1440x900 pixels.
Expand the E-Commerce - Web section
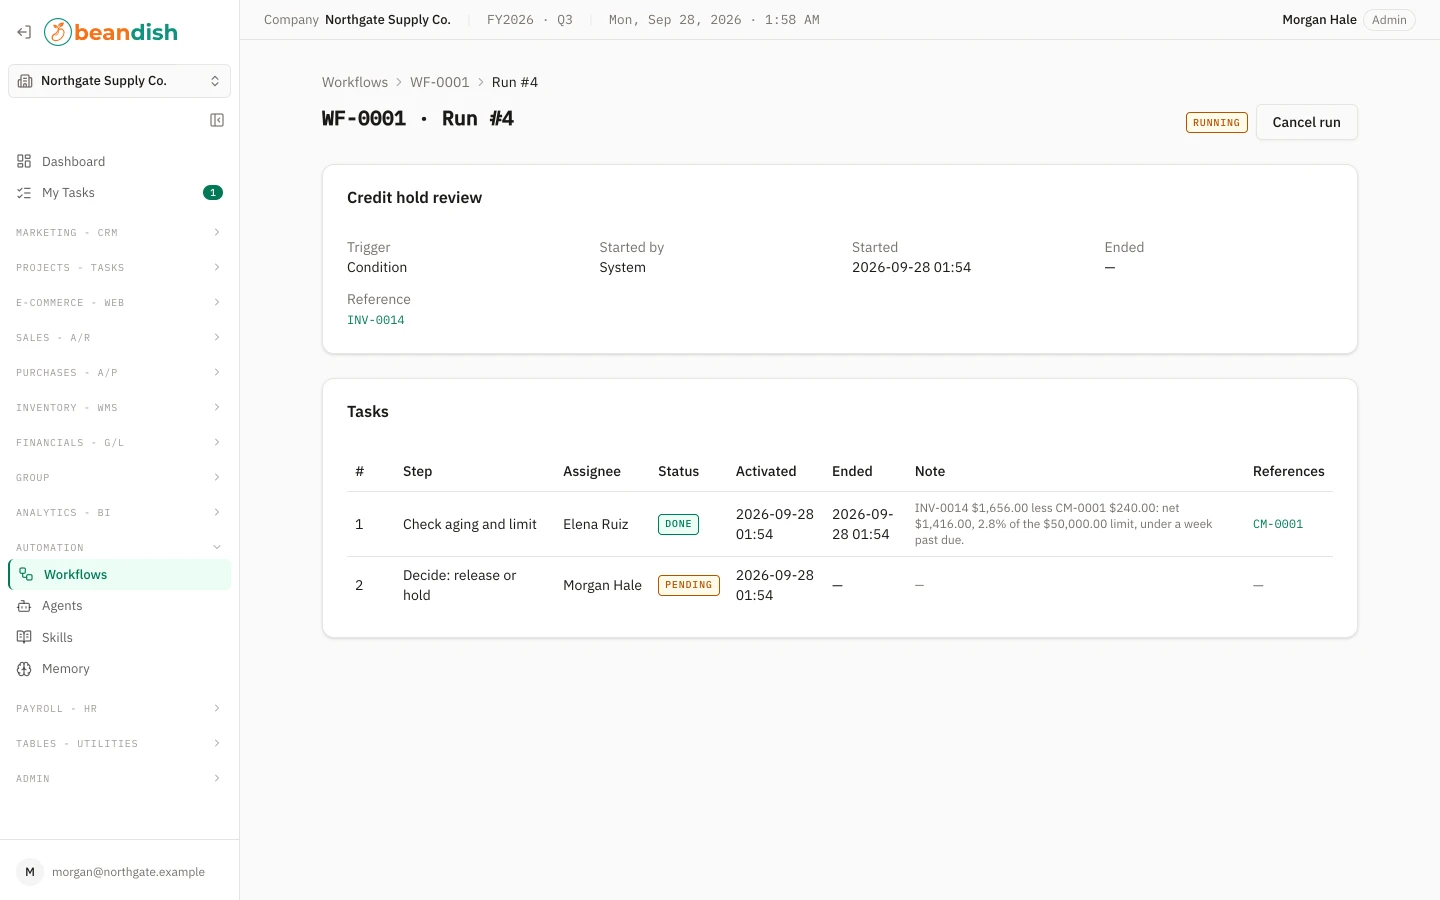119,302
